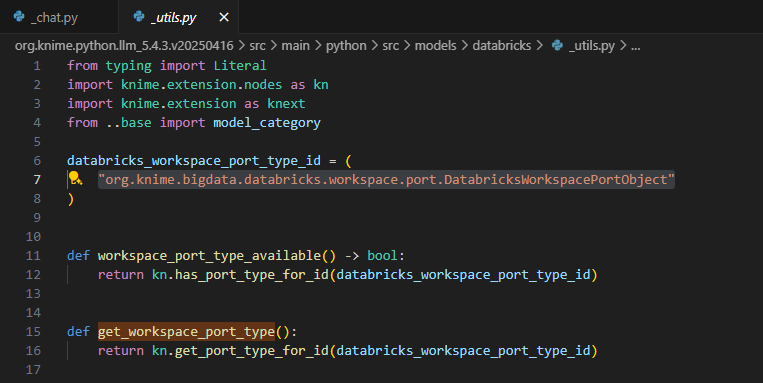Click 'databricks_workspace_port_type_id' argument on line 16

pyautogui.click(x=463, y=350)
